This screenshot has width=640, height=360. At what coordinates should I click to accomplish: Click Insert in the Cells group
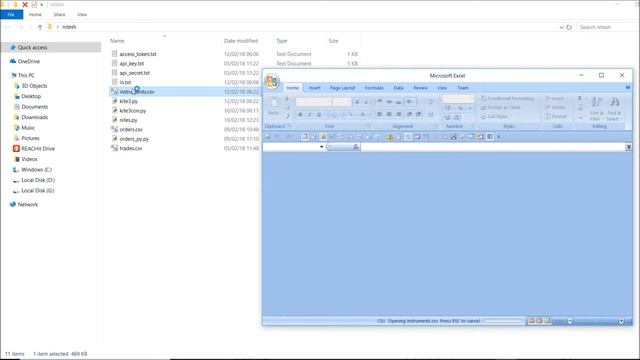click(554, 99)
